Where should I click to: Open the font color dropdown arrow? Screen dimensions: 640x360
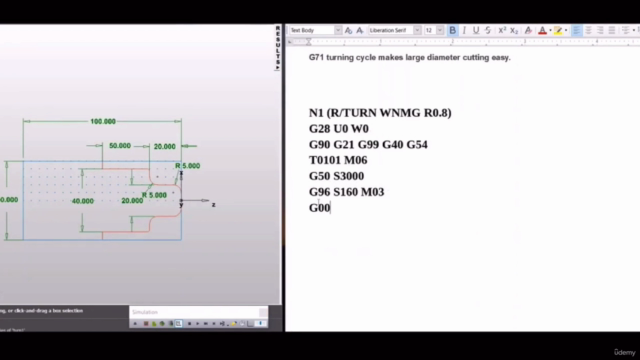point(550,30)
